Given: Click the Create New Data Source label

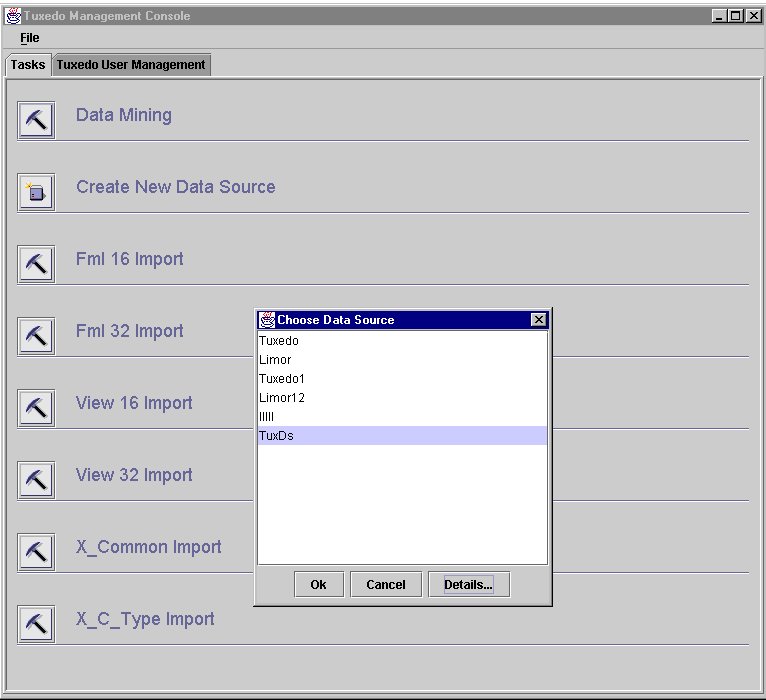Looking at the screenshot, I should click(x=175, y=187).
